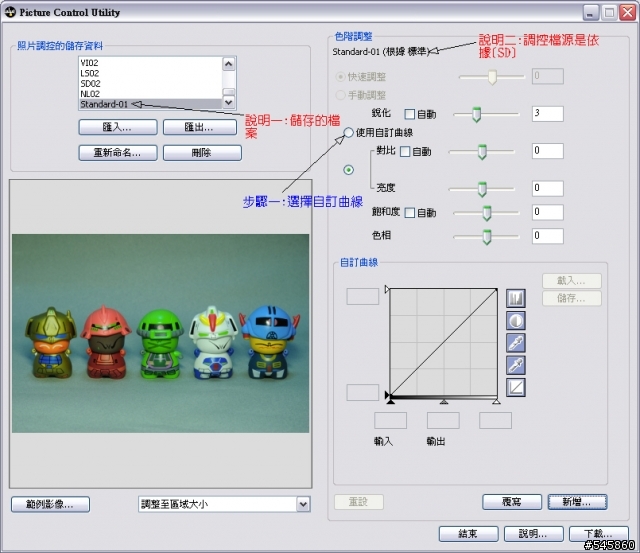Click the histogram display icon beside the curve
Screen dimensions: 640x553
click(x=516, y=298)
